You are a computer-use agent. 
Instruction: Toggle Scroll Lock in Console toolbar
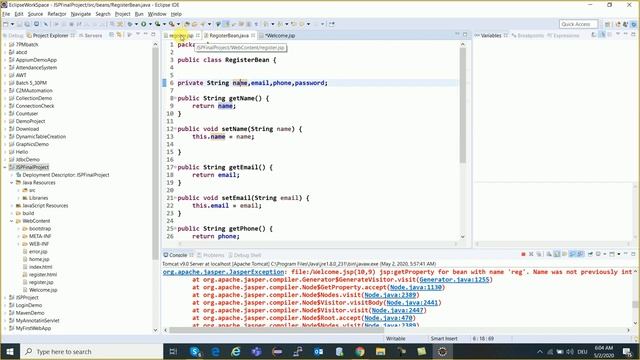pyautogui.click(x=557, y=254)
